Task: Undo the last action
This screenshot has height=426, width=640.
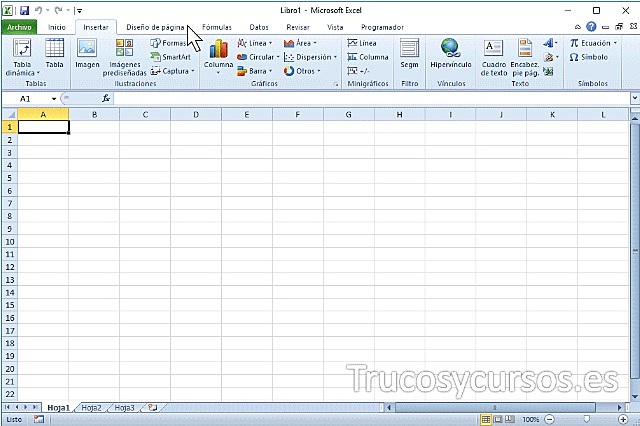Action: click(38, 10)
